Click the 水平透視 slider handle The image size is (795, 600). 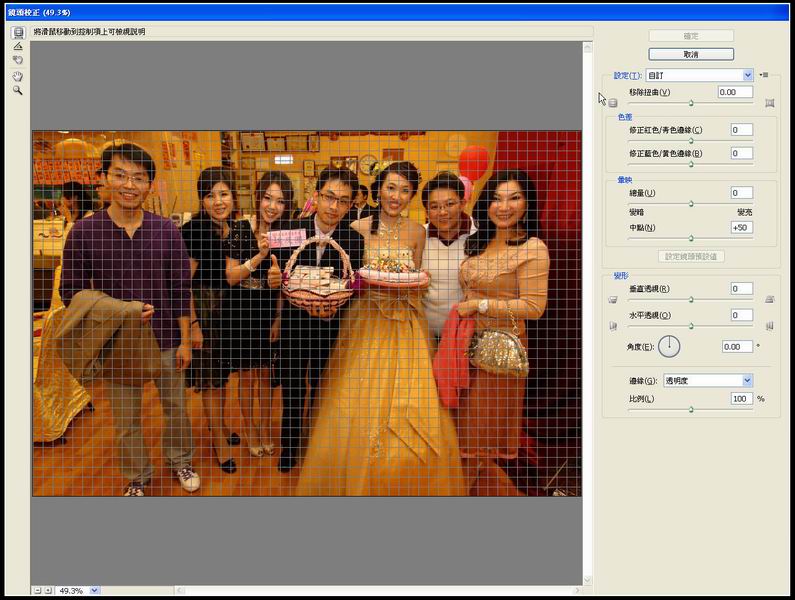pyautogui.click(x=691, y=326)
